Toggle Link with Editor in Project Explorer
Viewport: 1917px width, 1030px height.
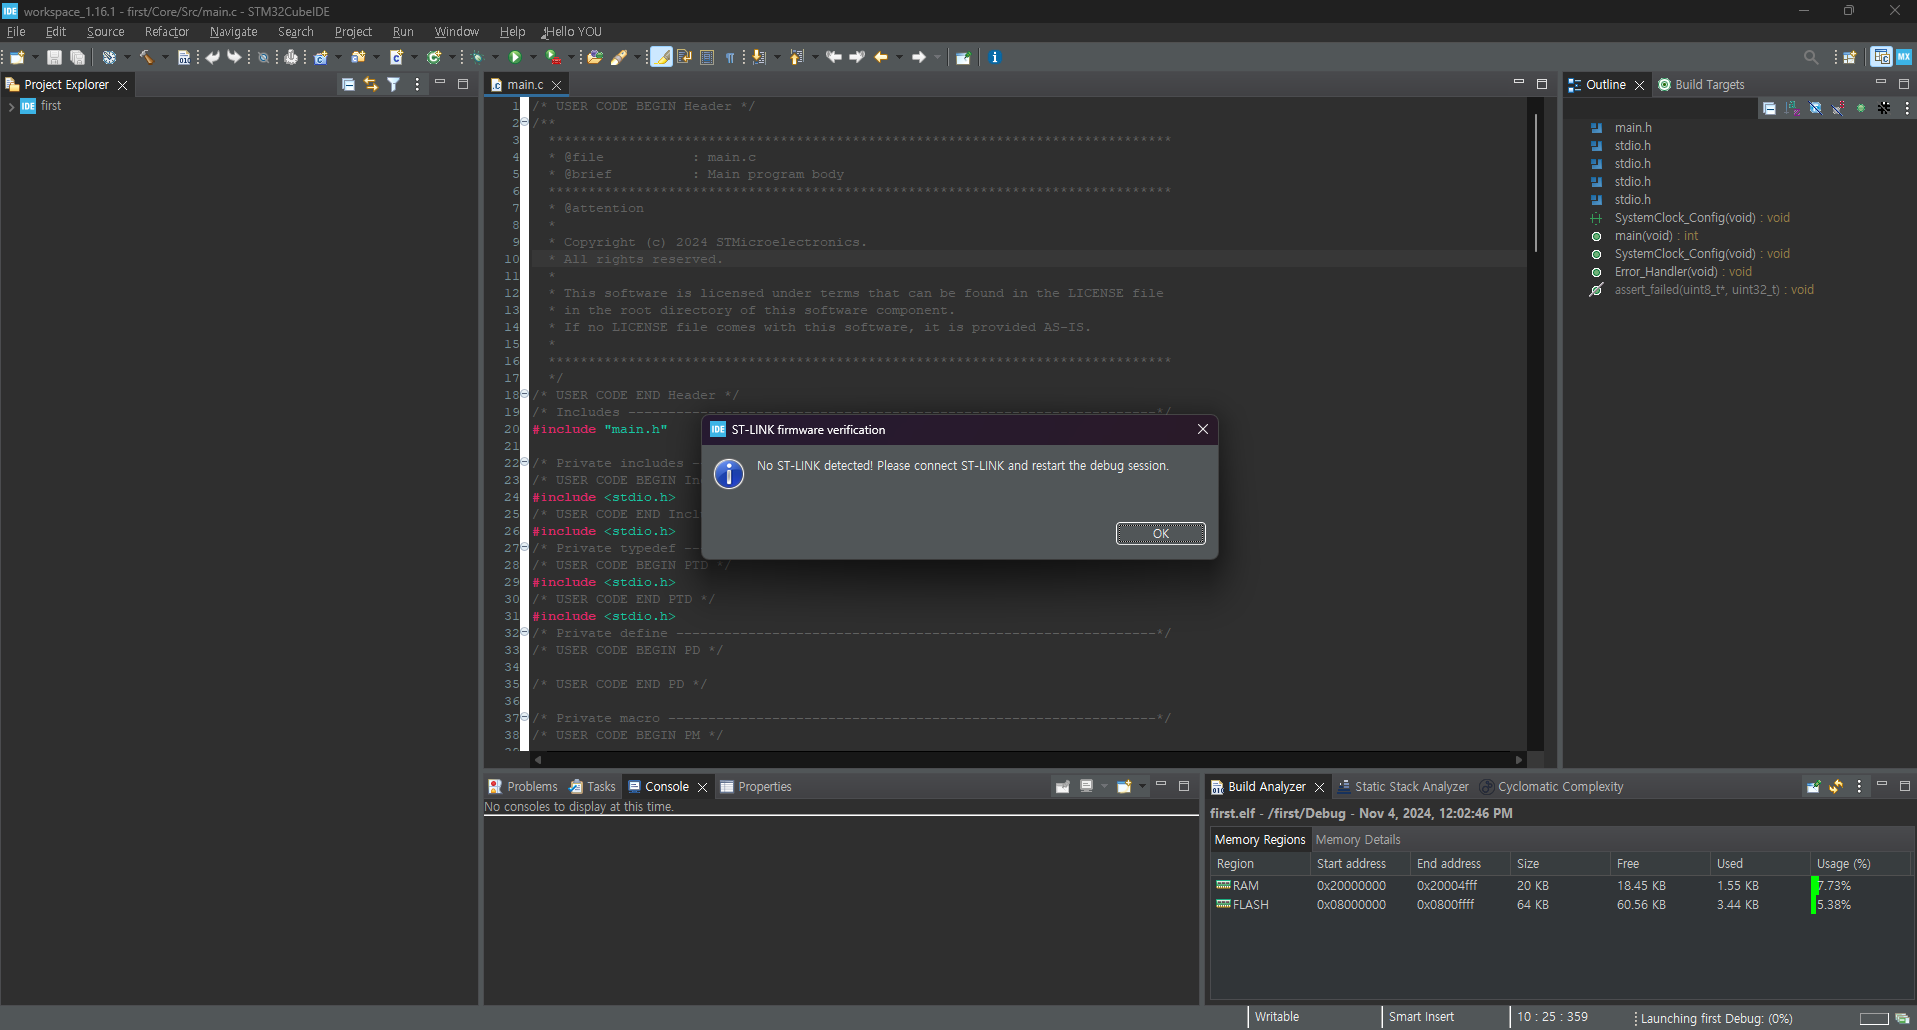pos(371,85)
